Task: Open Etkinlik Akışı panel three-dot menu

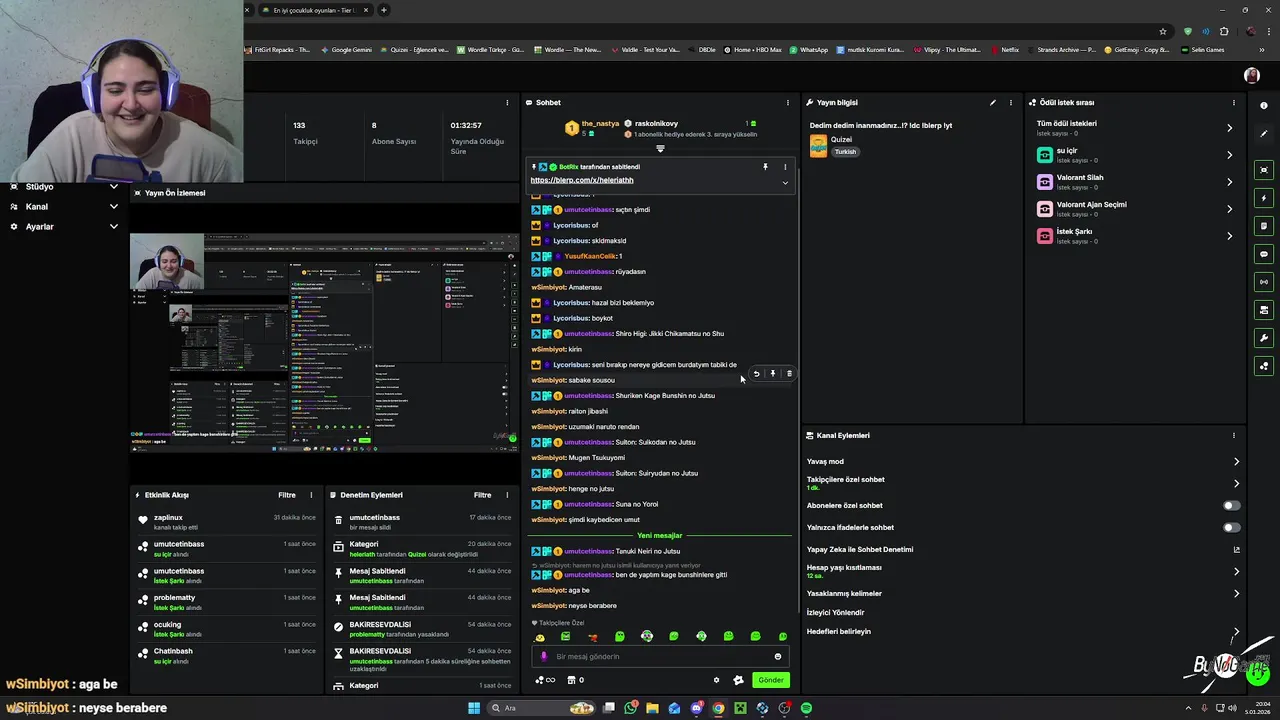Action: coord(311,495)
